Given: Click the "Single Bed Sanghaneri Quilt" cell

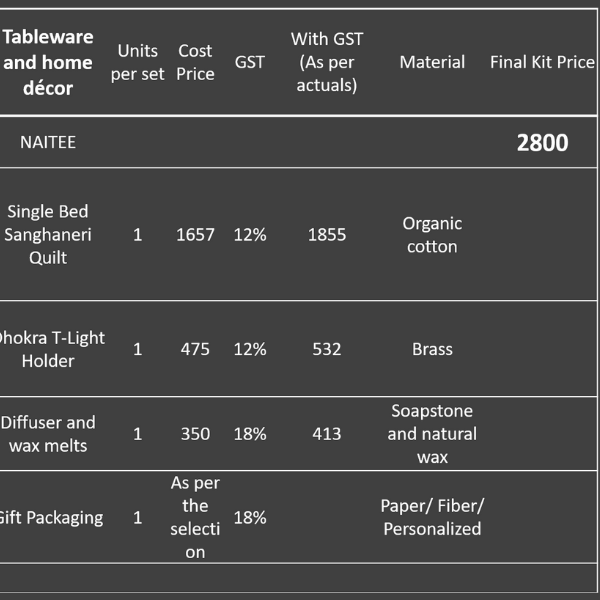Looking at the screenshot, I should click(x=48, y=234).
